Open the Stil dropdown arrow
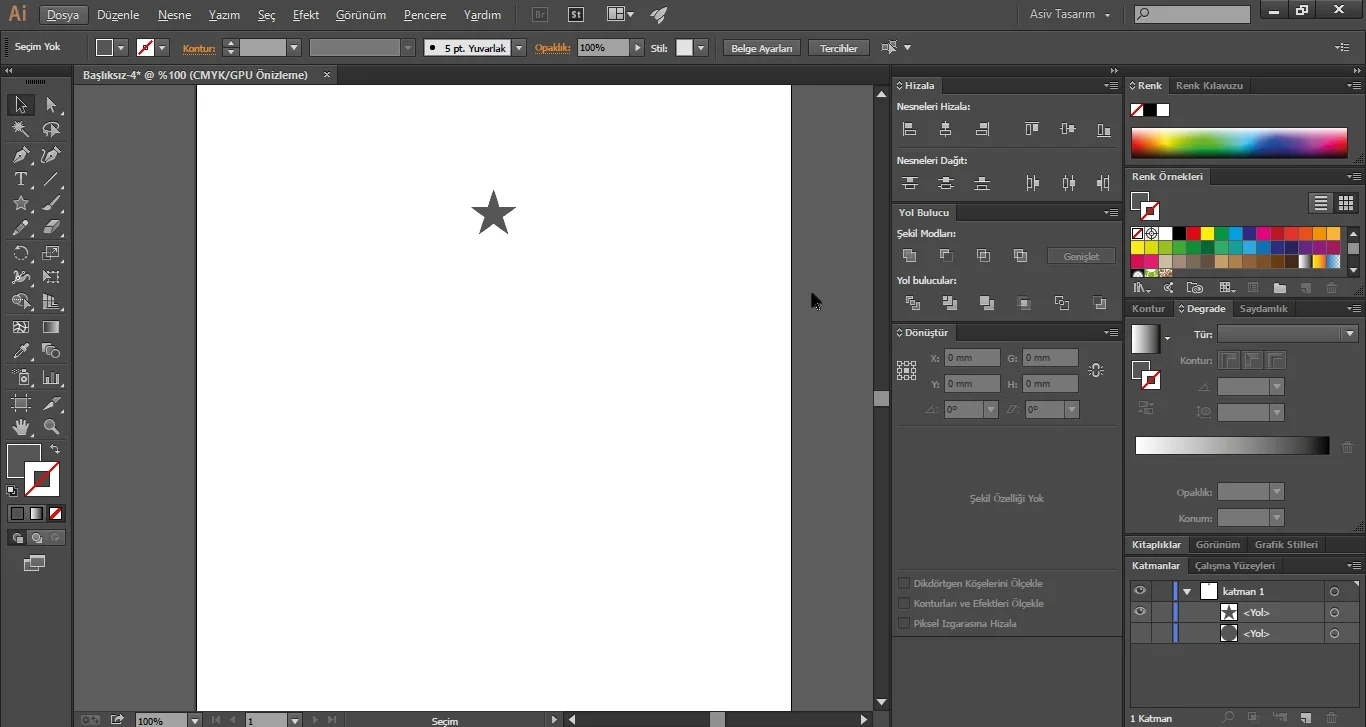The image size is (1366, 727). click(x=701, y=48)
